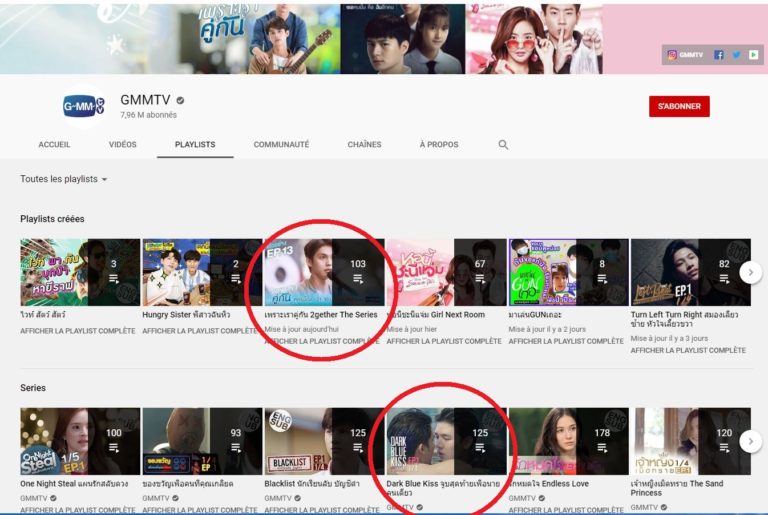The image size is (768, 515).
Task: Click the red S'ABONNER button
Action: (679, 106)
